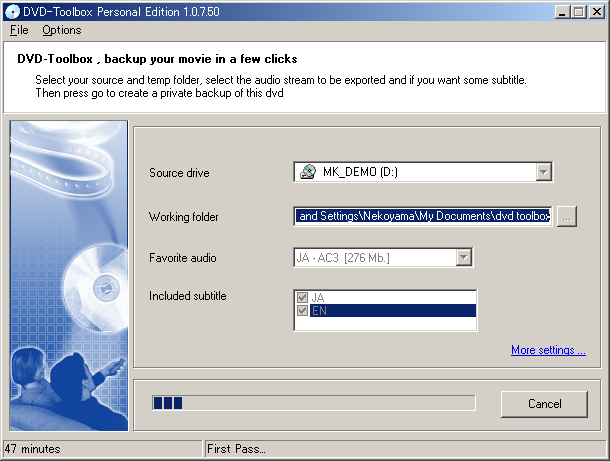610x461 pixels.
Task: Click the disc drive icon beside MK_DEMO
Action: point(307,172)
